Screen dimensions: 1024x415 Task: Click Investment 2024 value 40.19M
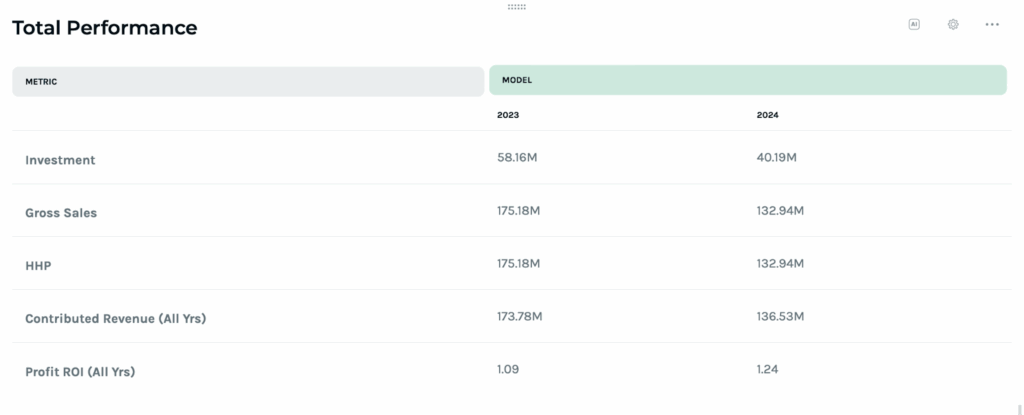(x=776, y=158)
